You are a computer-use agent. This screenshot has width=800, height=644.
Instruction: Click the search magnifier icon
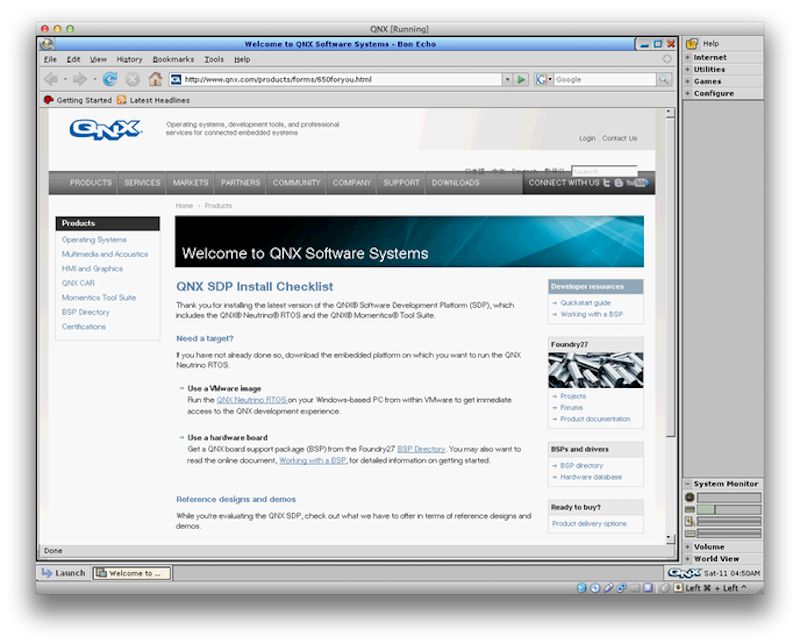(x=664, y=79)
